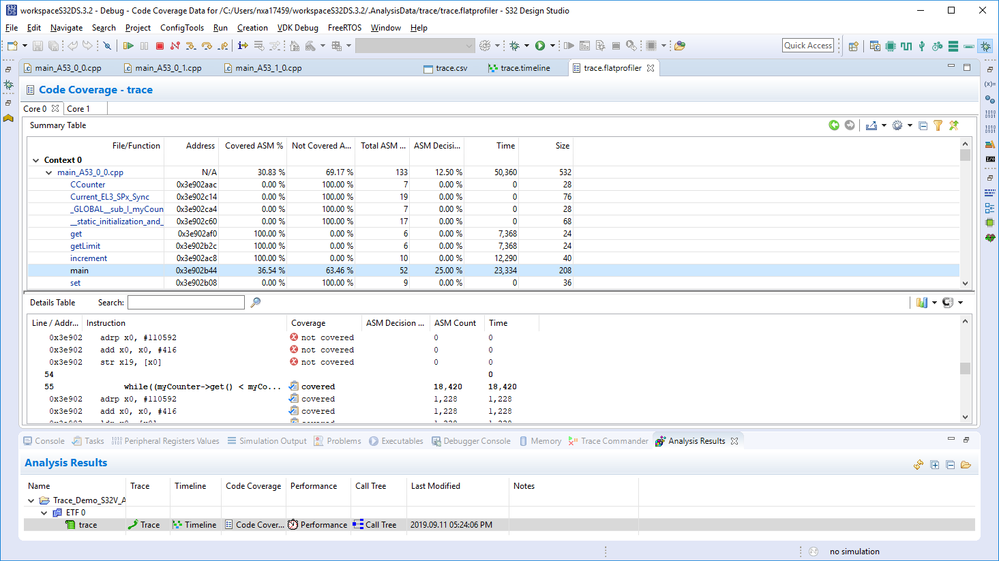Screen dimensions: 999x561
Task: Click the heartbeat monitor icon in right sidebar
Action: [989, 238]
